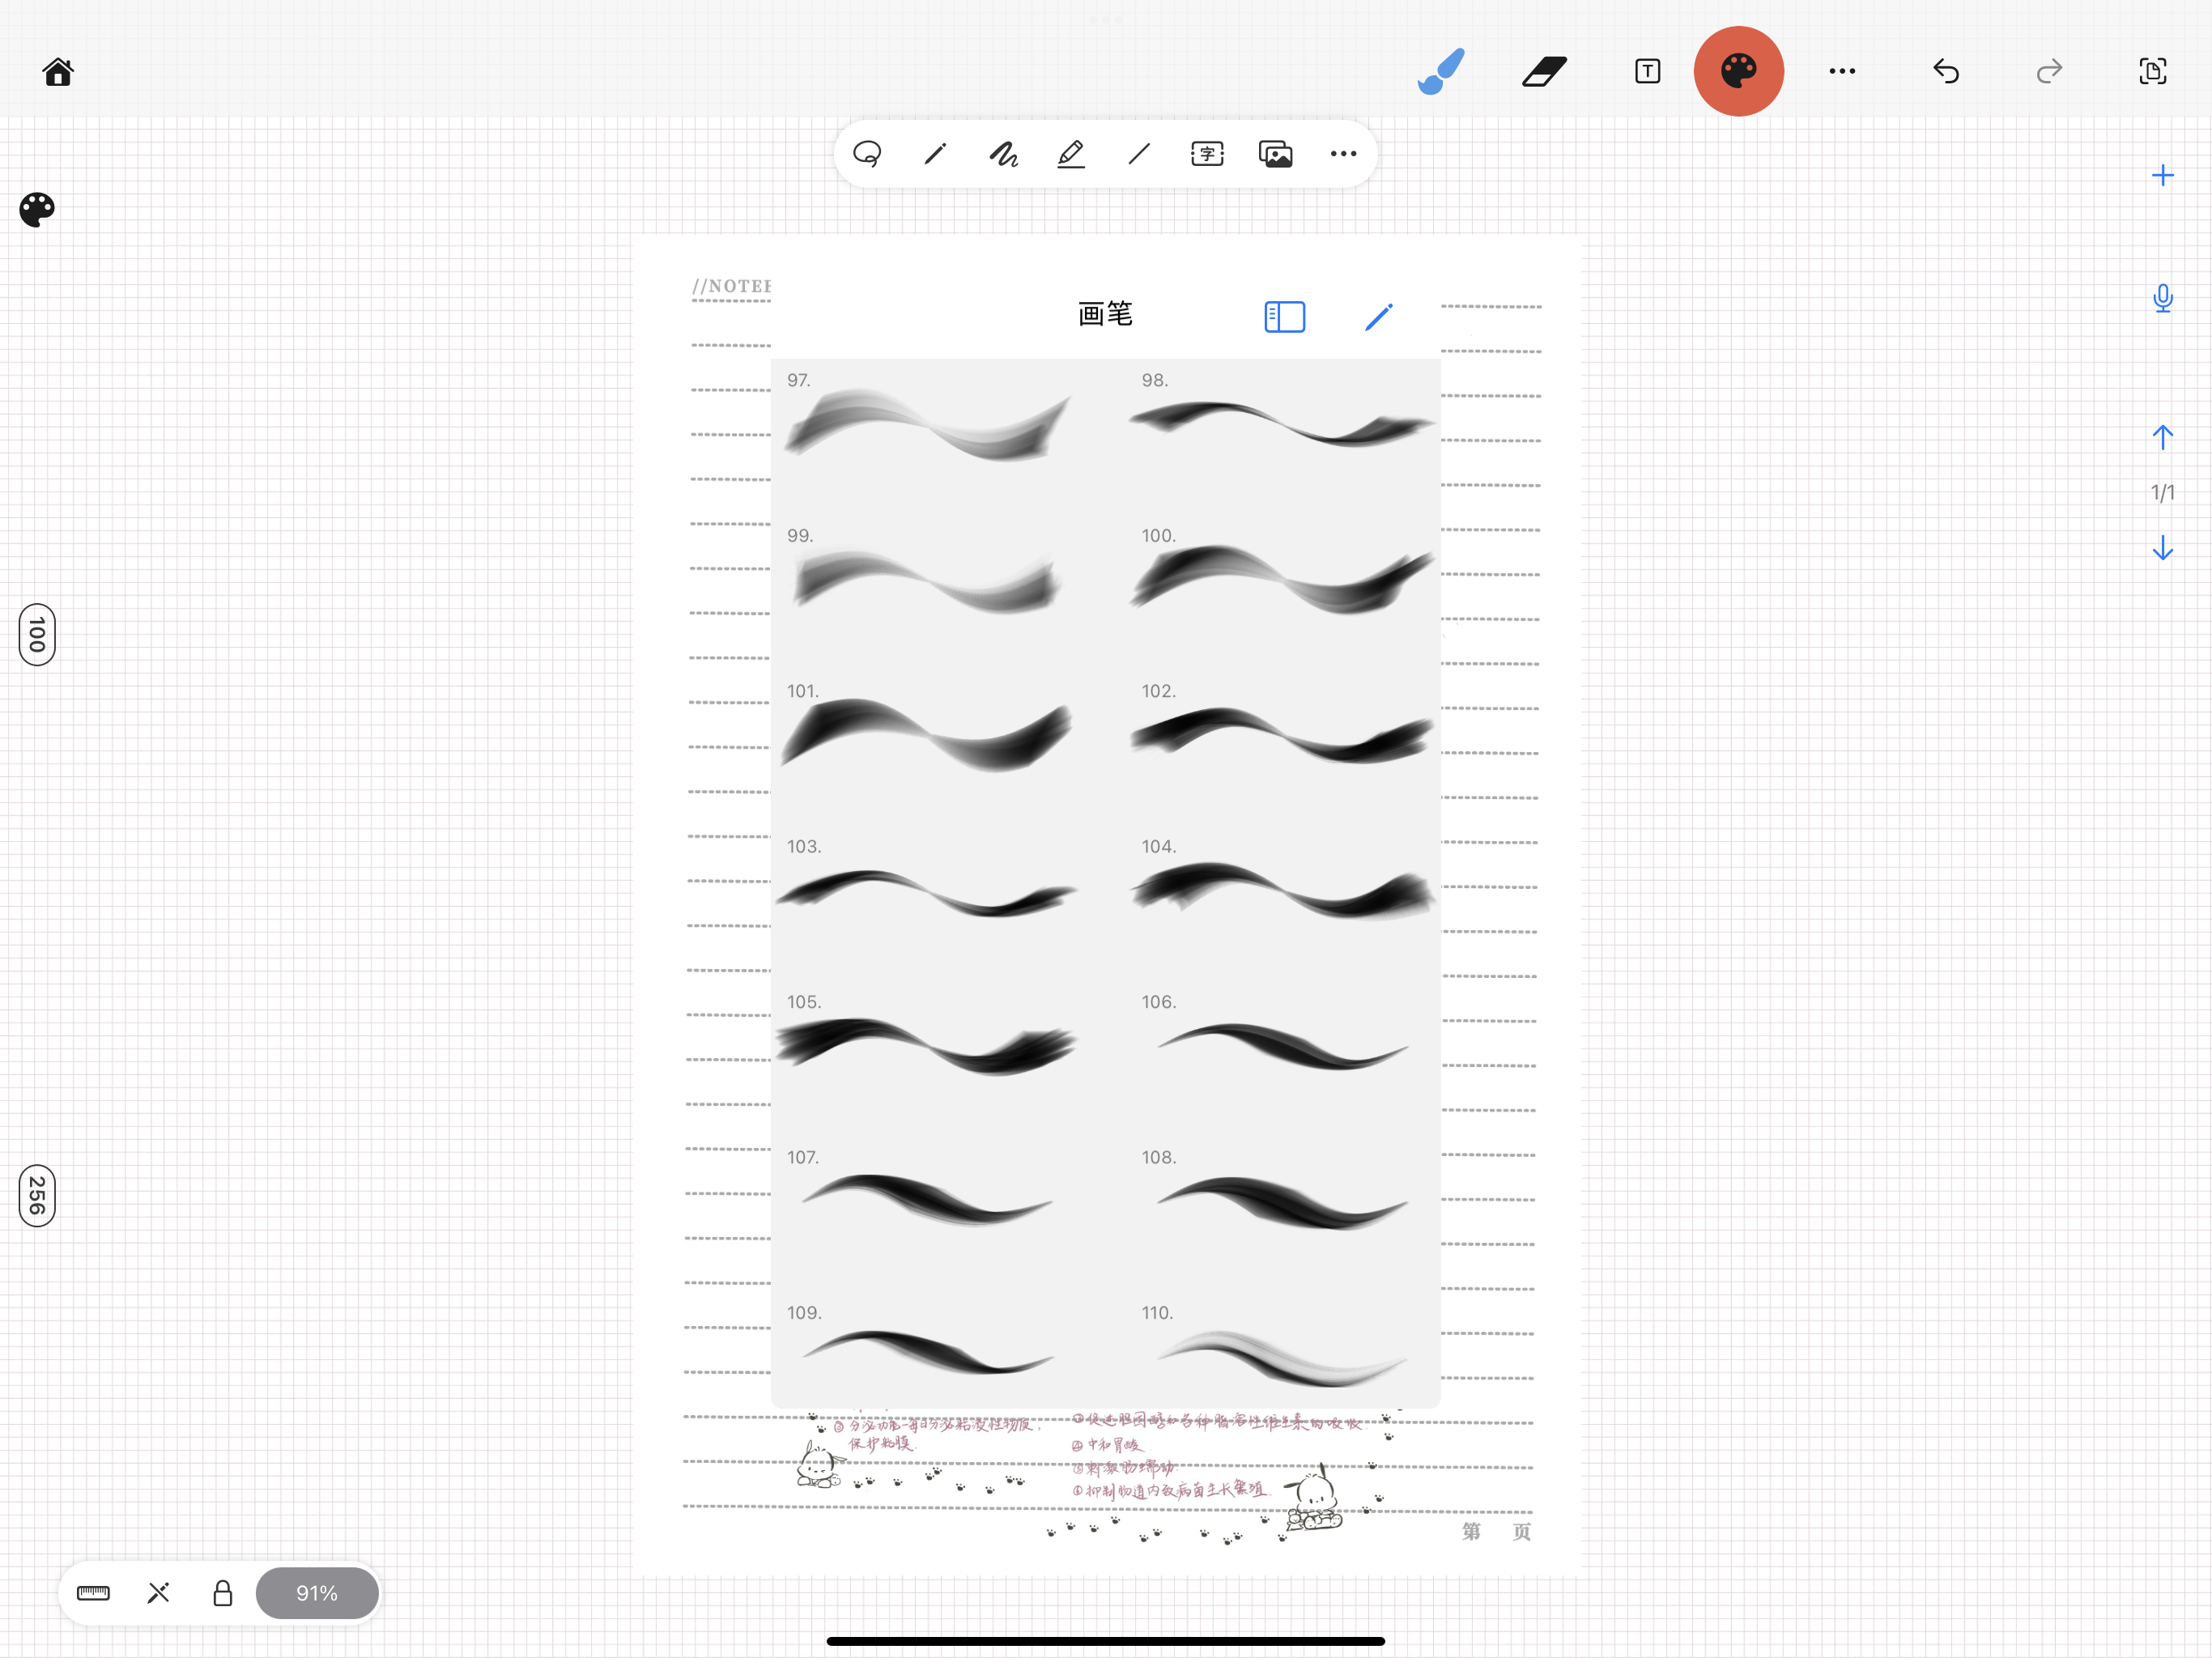Screen dimensions: 2212x1658
Task: Select the blue paintbrush tool
Action: 1441,71
